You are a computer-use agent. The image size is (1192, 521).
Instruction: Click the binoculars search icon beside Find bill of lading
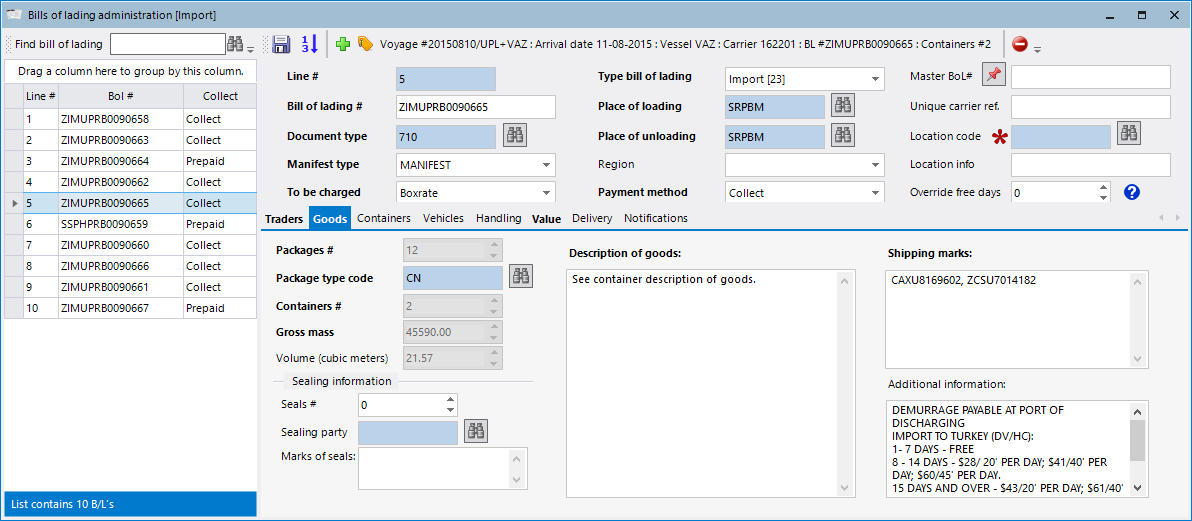(x=235, y=44)
